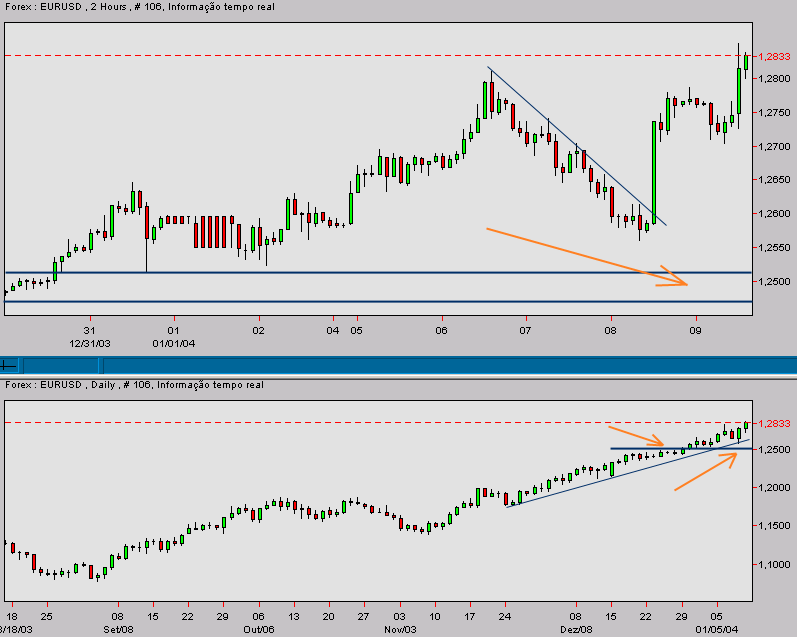This screenshot has height=637, width=797.
Task: Click the Nov/03 label on Daily axis
Action: point(400,629)
